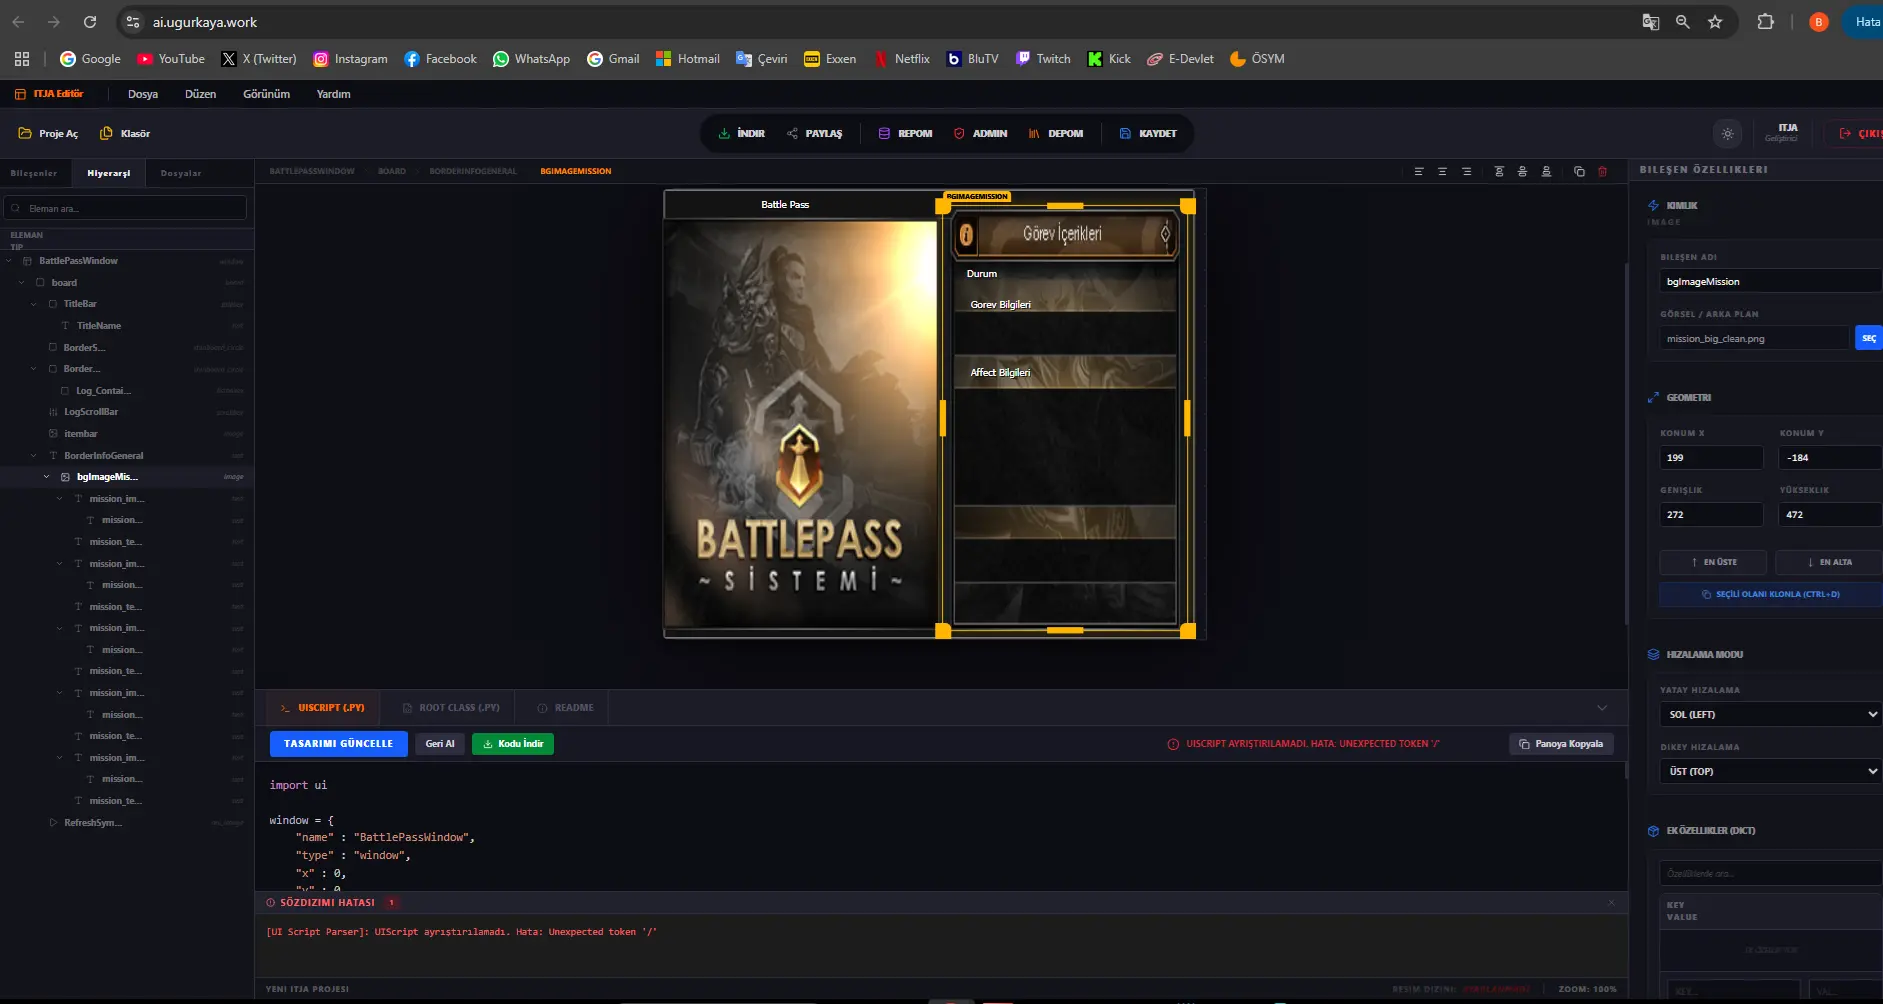Screen dimensions: 1883x1004
Task: Click the align right icon in canvas toolbar
Action: tap(1466, 171)
